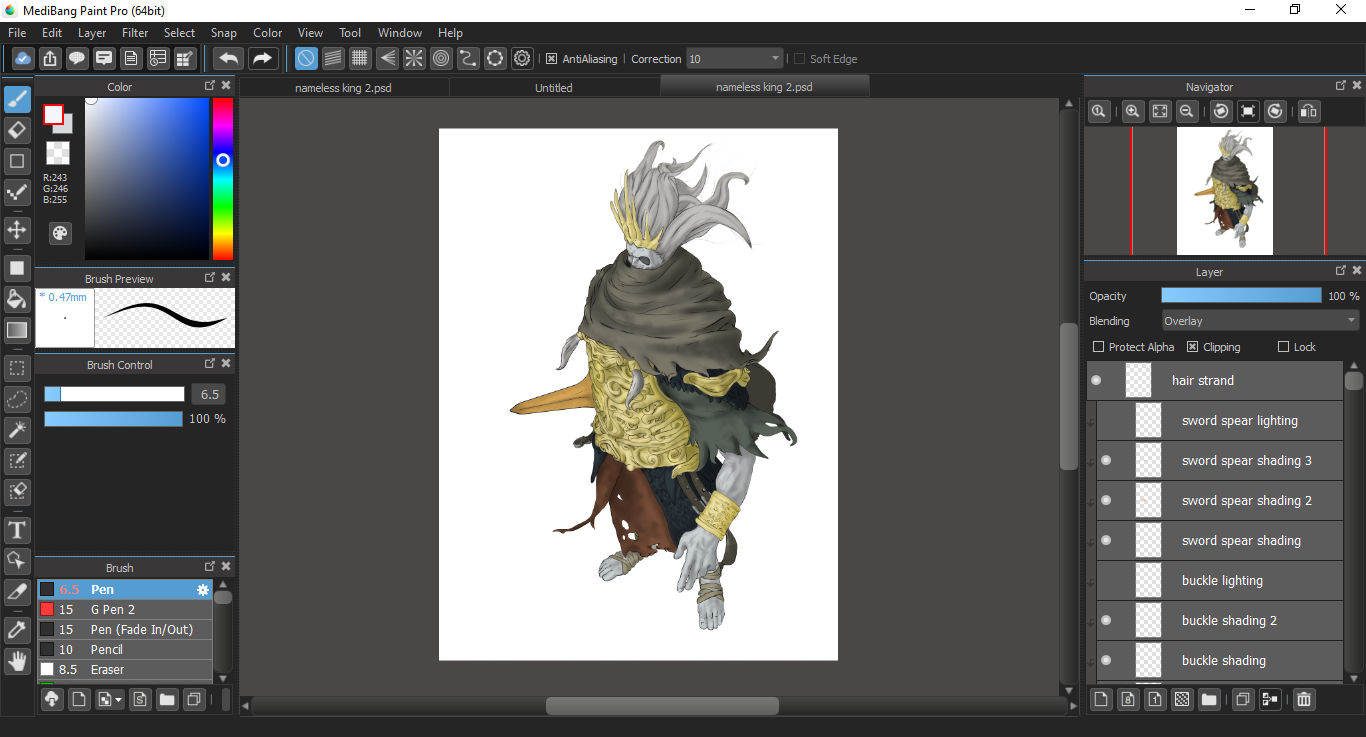Open the color palette icon in Color panel

60,232
